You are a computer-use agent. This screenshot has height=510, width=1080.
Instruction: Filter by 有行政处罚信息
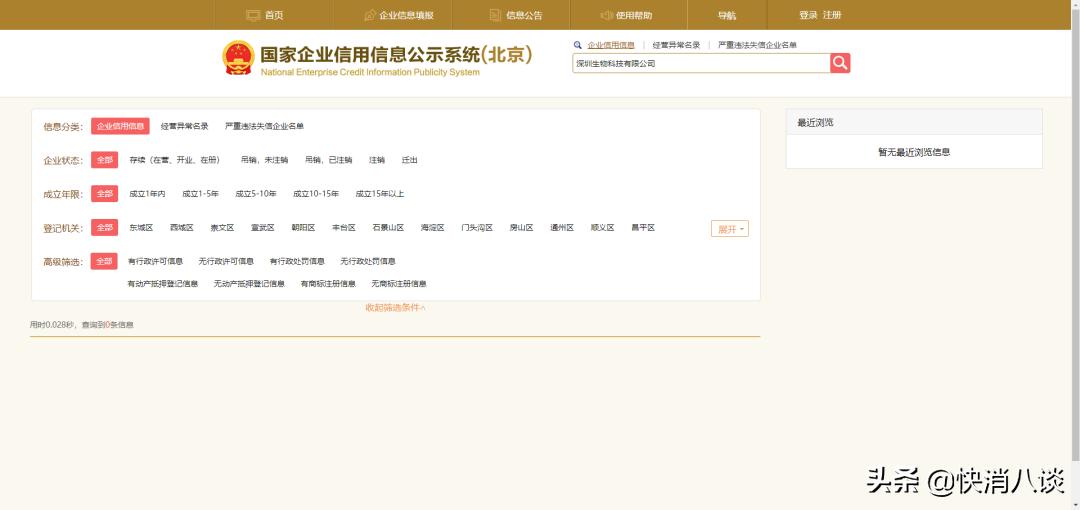[298, 261]
